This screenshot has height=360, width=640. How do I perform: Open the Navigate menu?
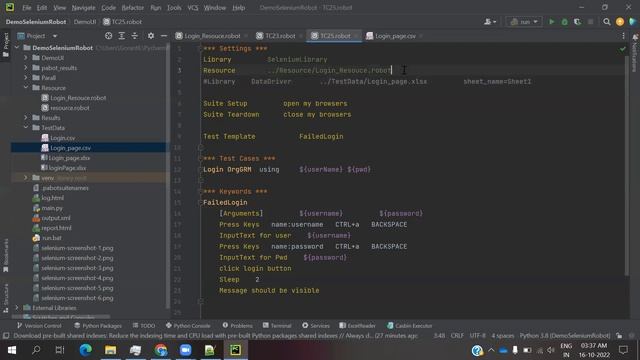[83, 7]
